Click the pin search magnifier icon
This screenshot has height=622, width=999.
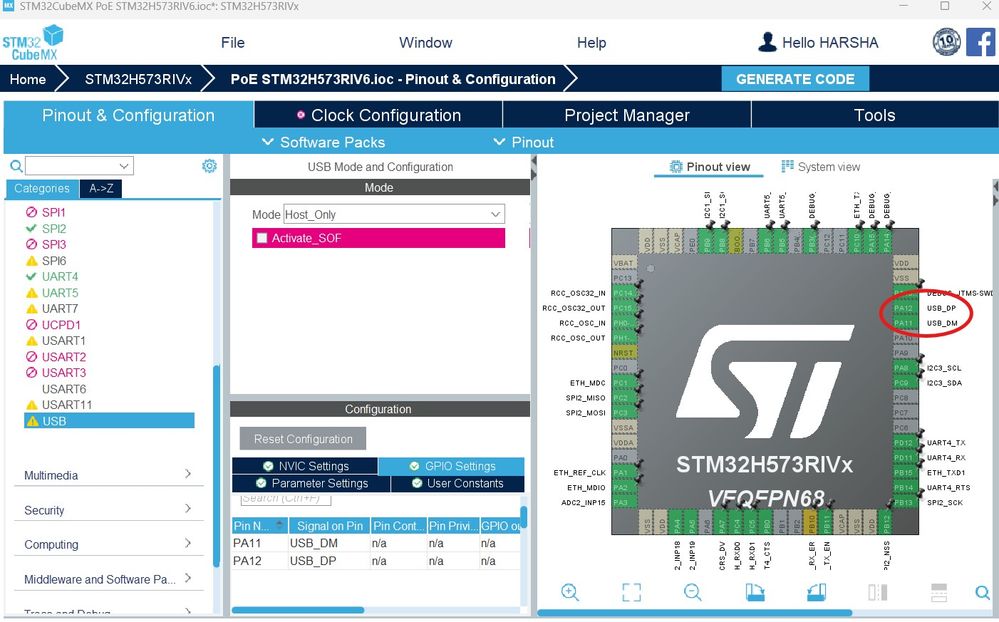click(x=982, y=593)
